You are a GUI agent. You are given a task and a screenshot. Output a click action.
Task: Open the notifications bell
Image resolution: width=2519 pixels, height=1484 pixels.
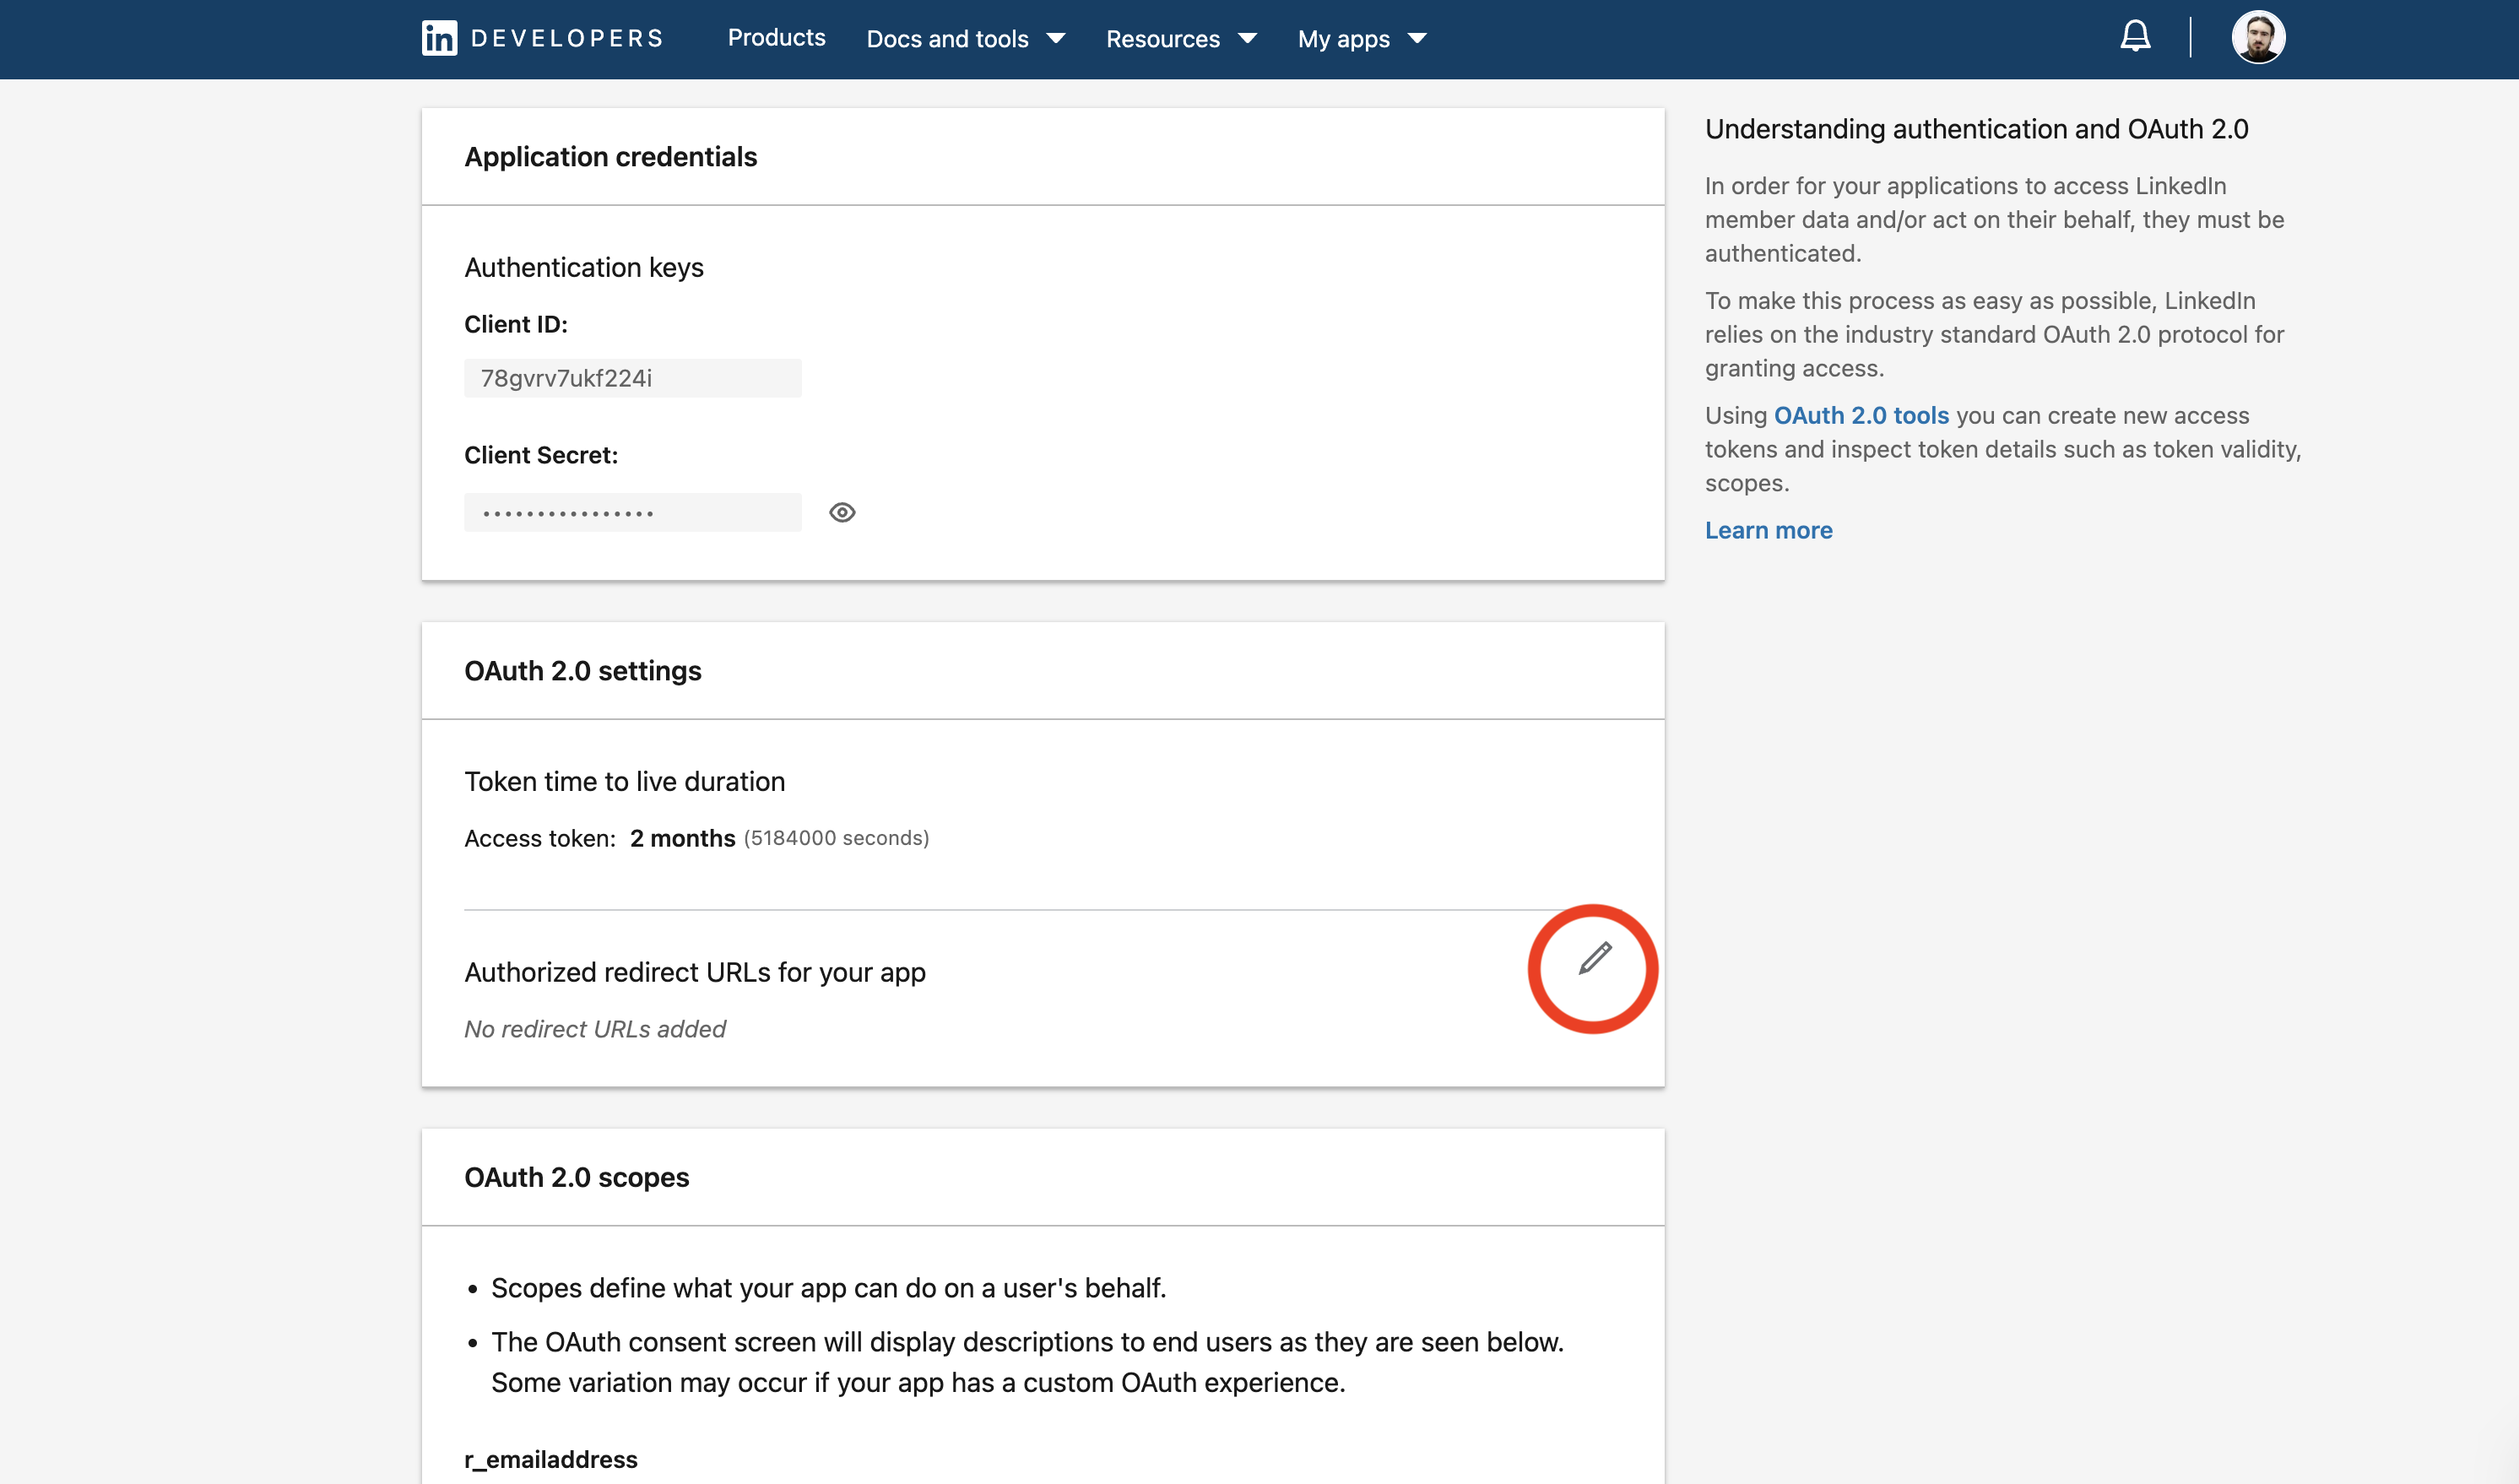point(2135,37)
